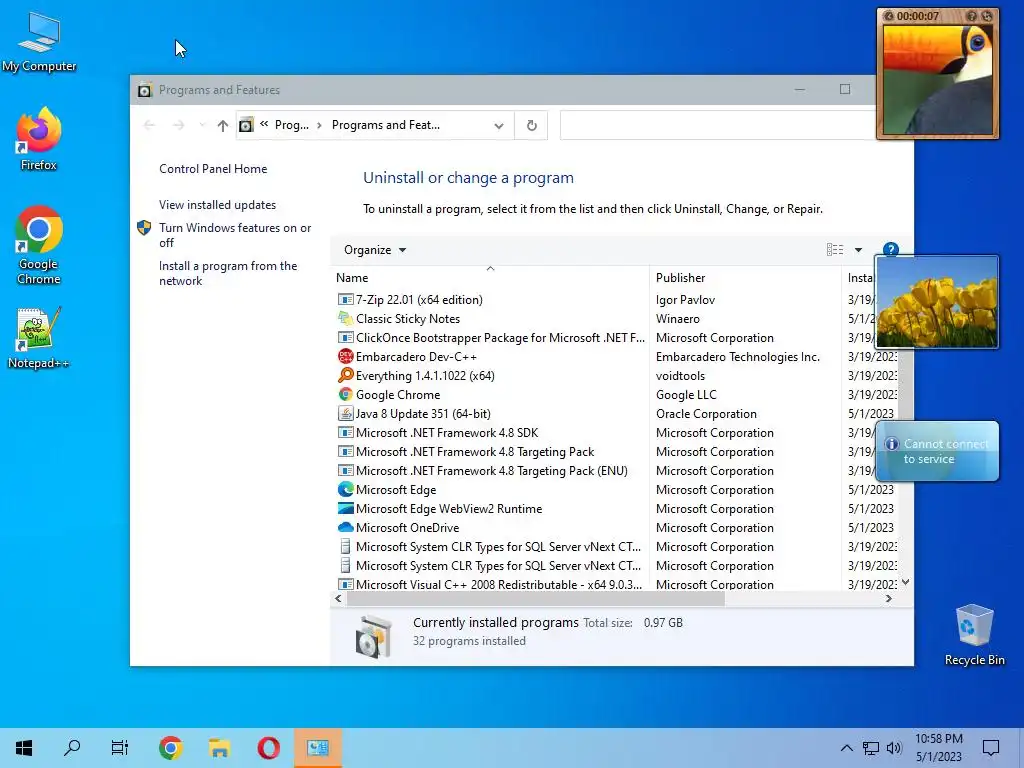Image resolution: width=1024 pixels, height=768 pixels.
Task: Open My Computer desktop icon
Action: [x=39, y=41]
